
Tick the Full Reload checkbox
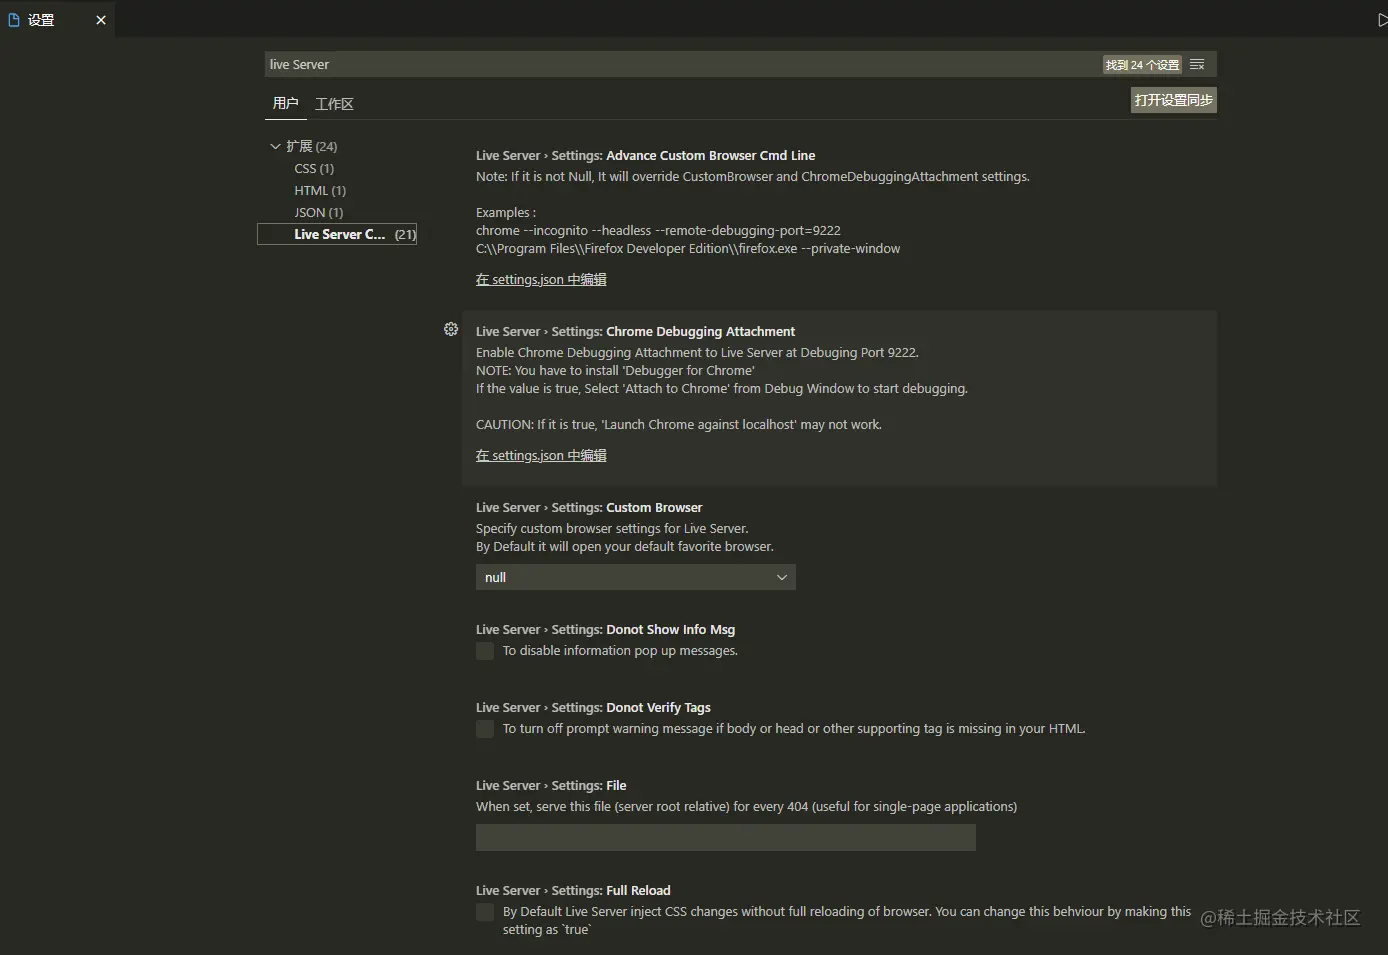(x=485, y=912)
